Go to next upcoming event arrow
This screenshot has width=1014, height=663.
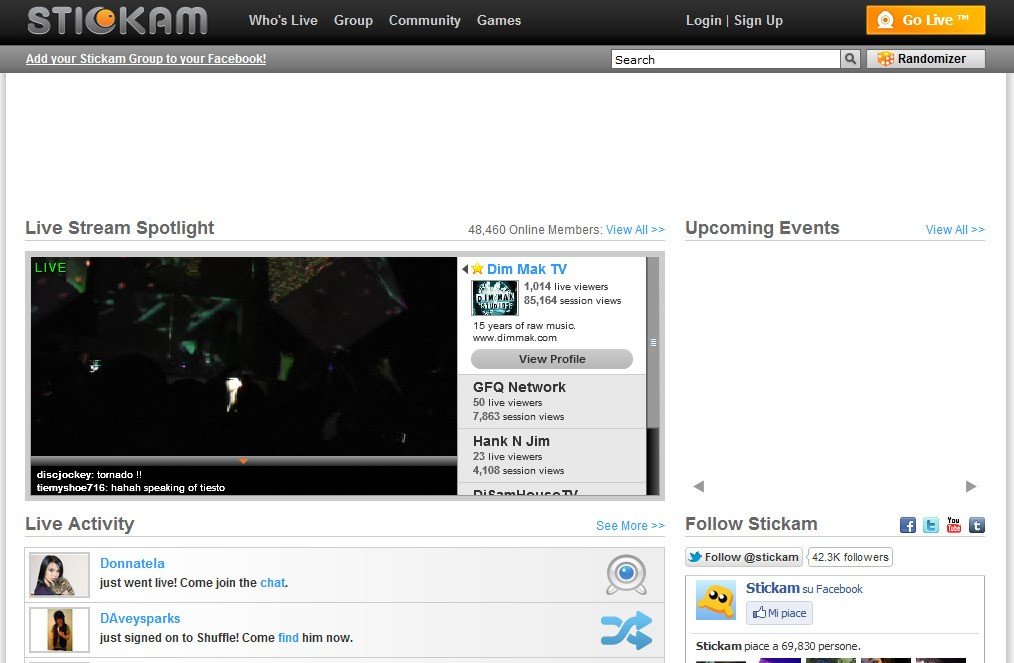tap(971, 486)
